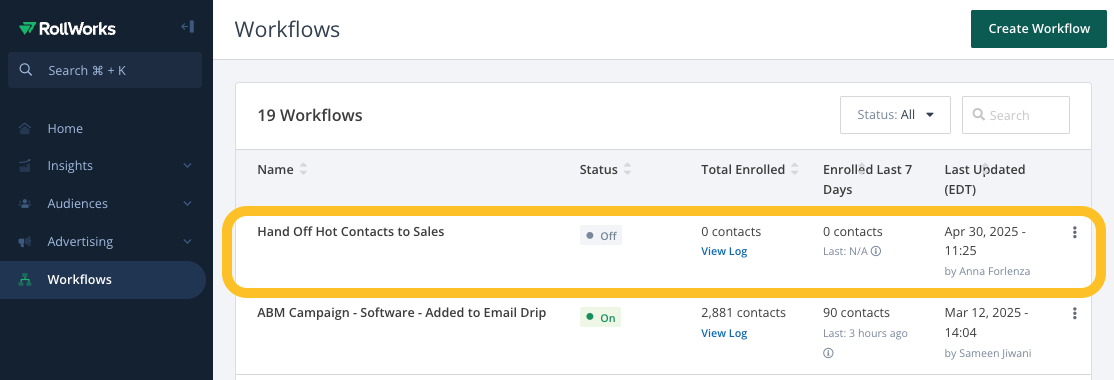Image resolution: width=1114 pixels, height=380 pixels.
Task: Click the Insights chart icon
Action: 26,166
